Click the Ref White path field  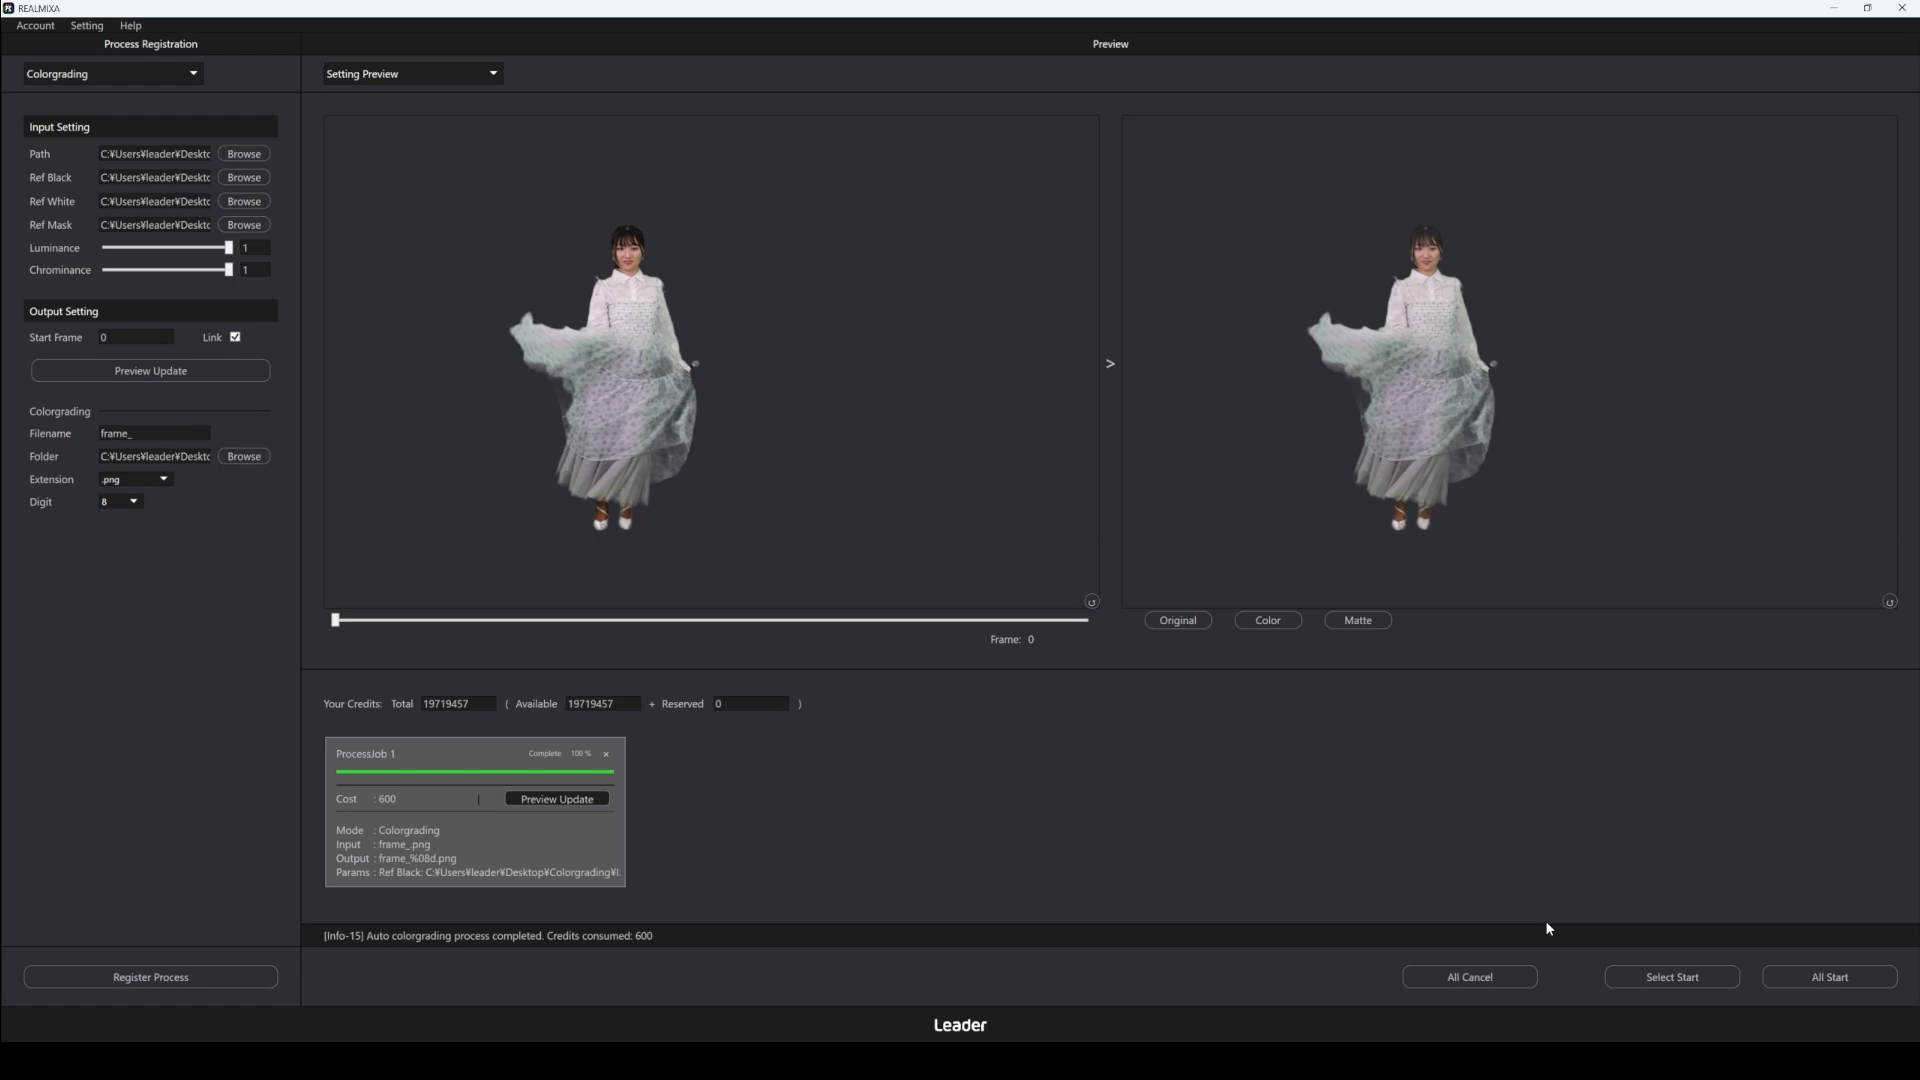click(154, 202)
